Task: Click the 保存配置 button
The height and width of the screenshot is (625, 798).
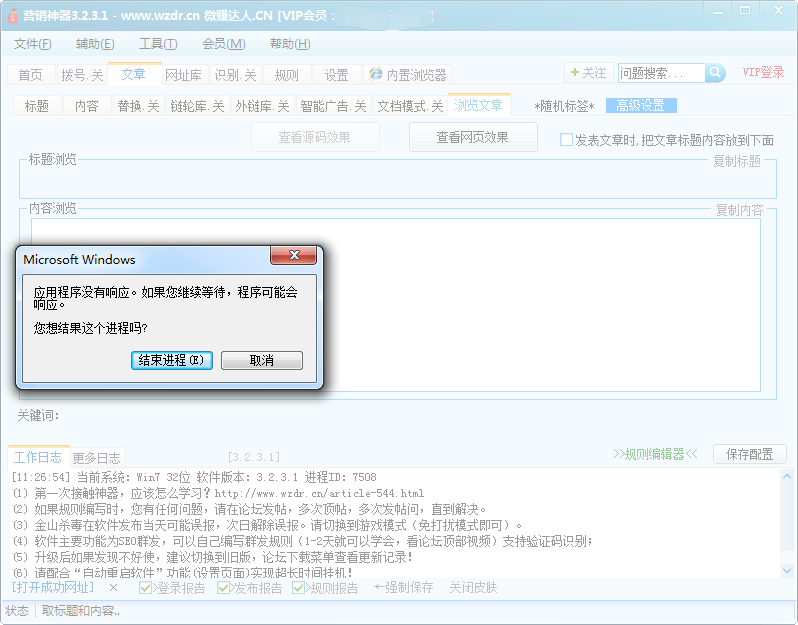Action: point(750,453)
